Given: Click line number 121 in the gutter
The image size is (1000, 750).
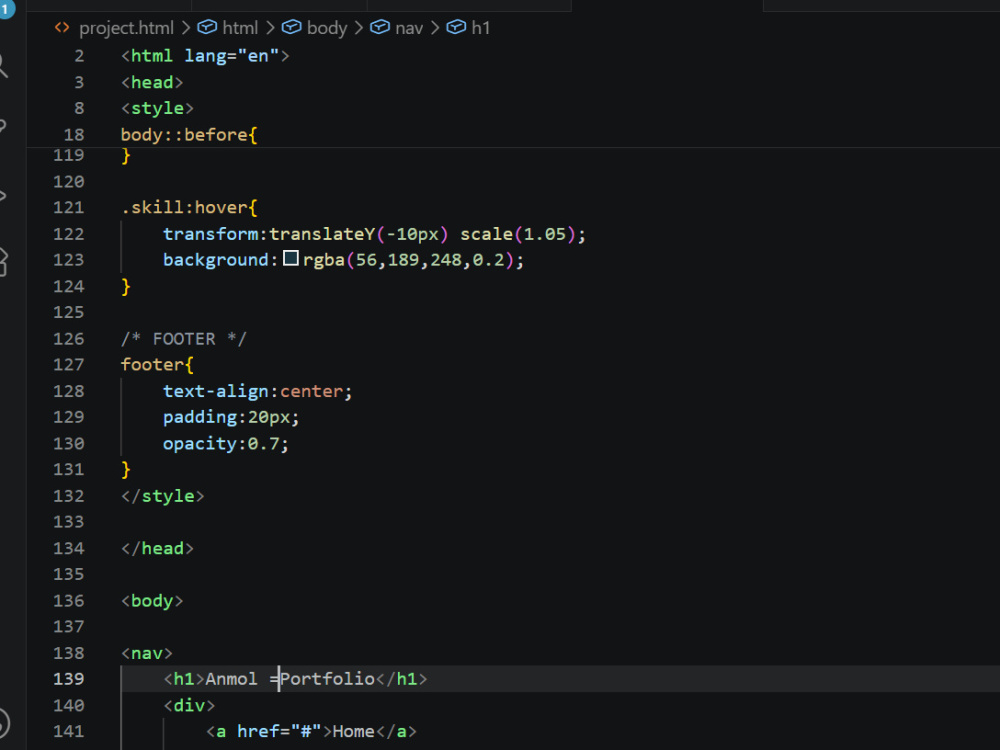Looking at the screenshot, I should click(69, 207).
